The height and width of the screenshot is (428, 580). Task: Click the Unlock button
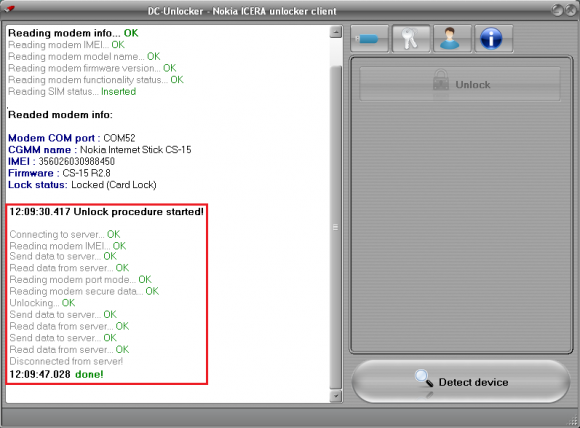[x=460, y=84]
